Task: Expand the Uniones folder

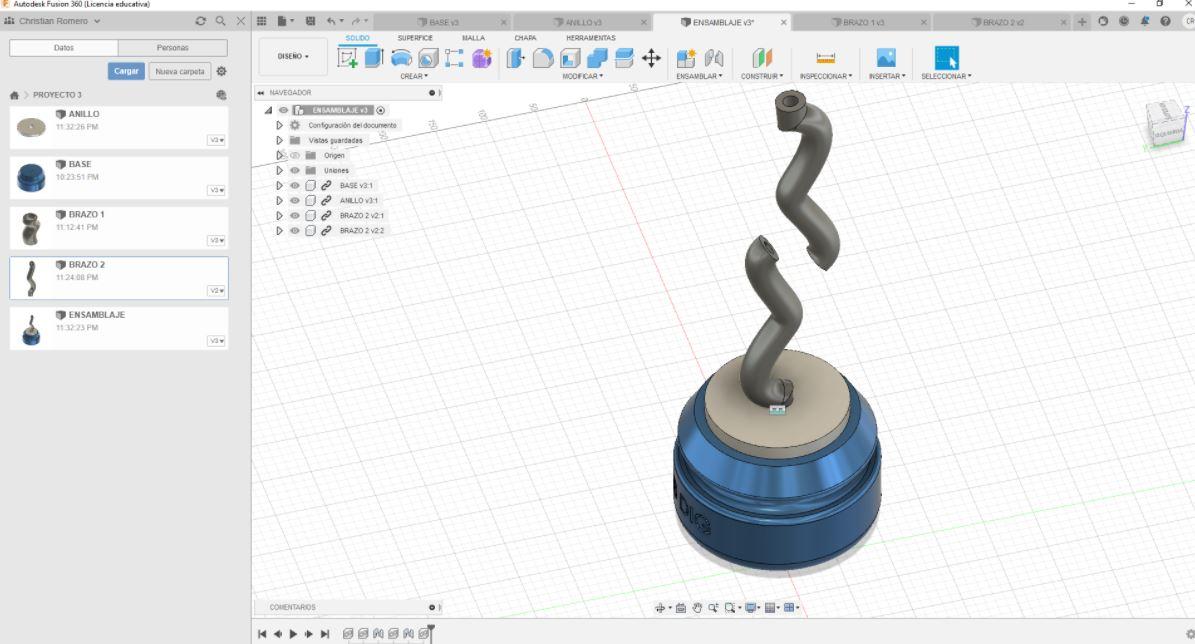Action: point(280,171)
